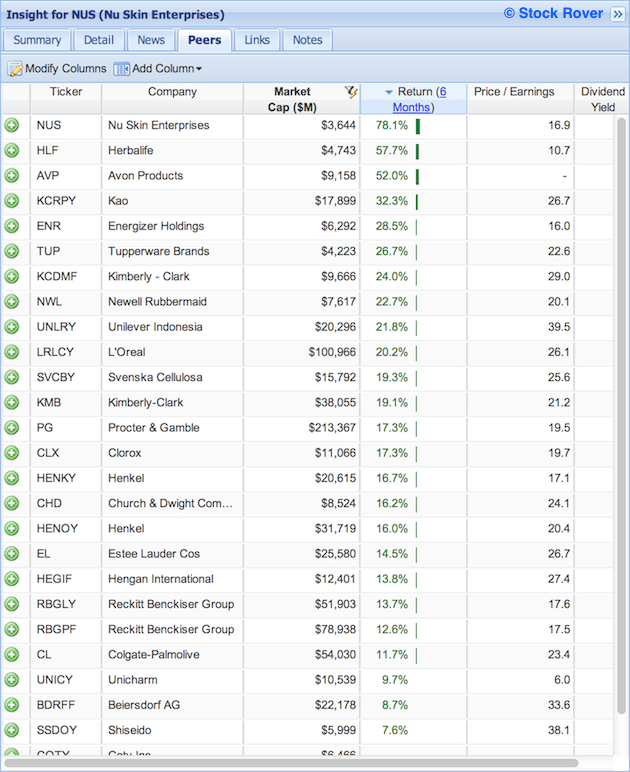Click the green plus icon for HEGIF
The height and width of the screenshot is (772, 630).
click(x=11, y=579)
